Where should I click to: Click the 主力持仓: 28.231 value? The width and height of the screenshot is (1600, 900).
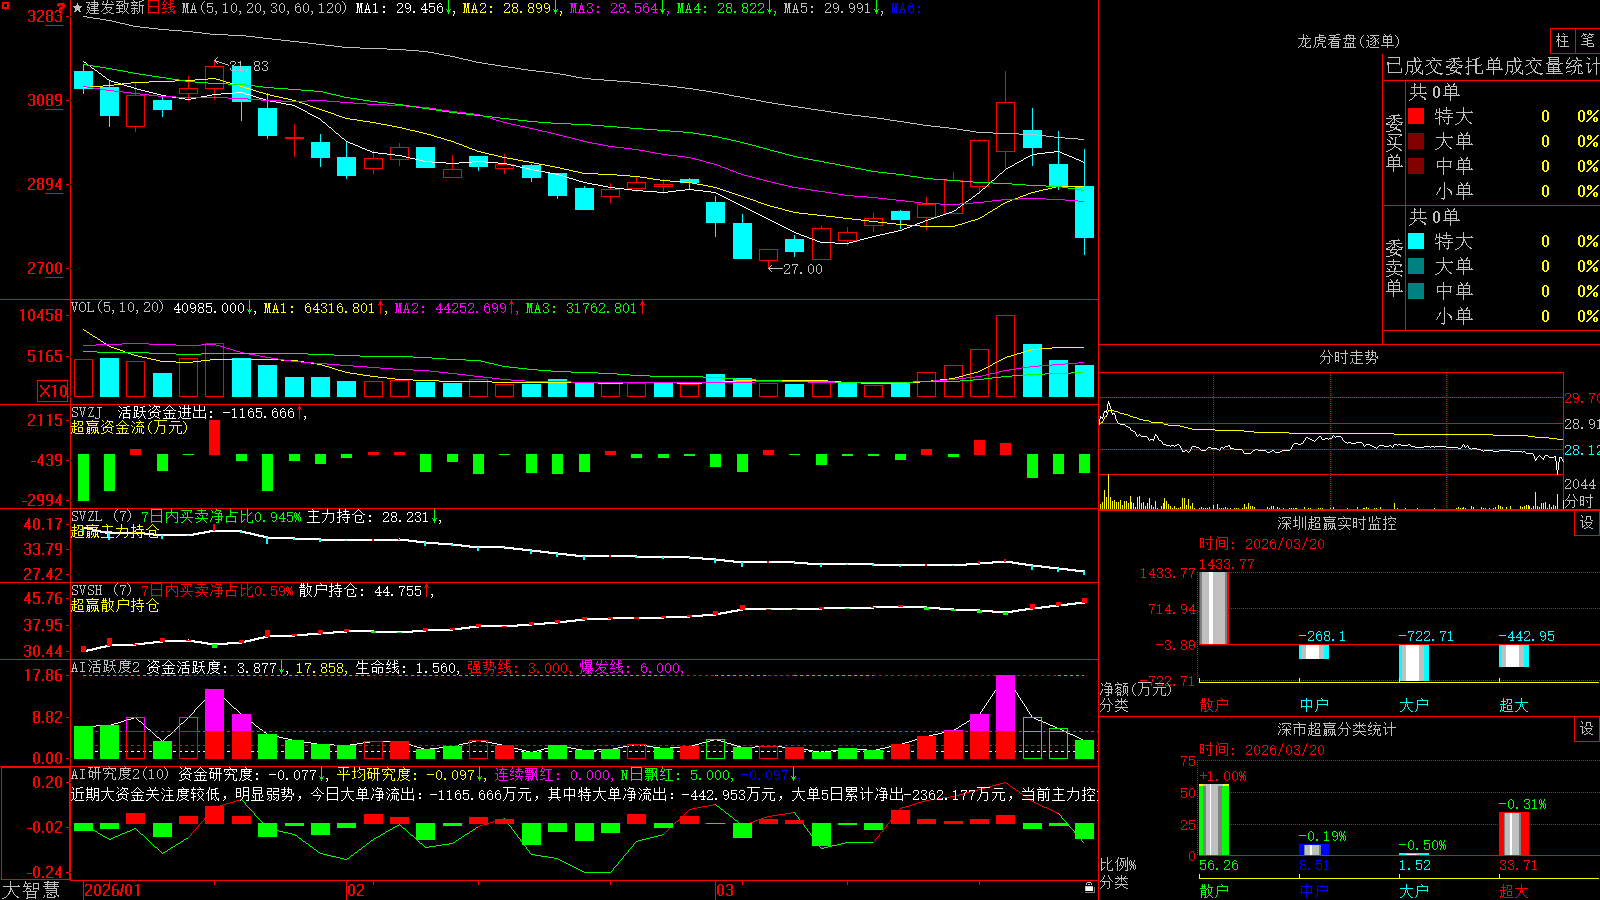[368, 517]
